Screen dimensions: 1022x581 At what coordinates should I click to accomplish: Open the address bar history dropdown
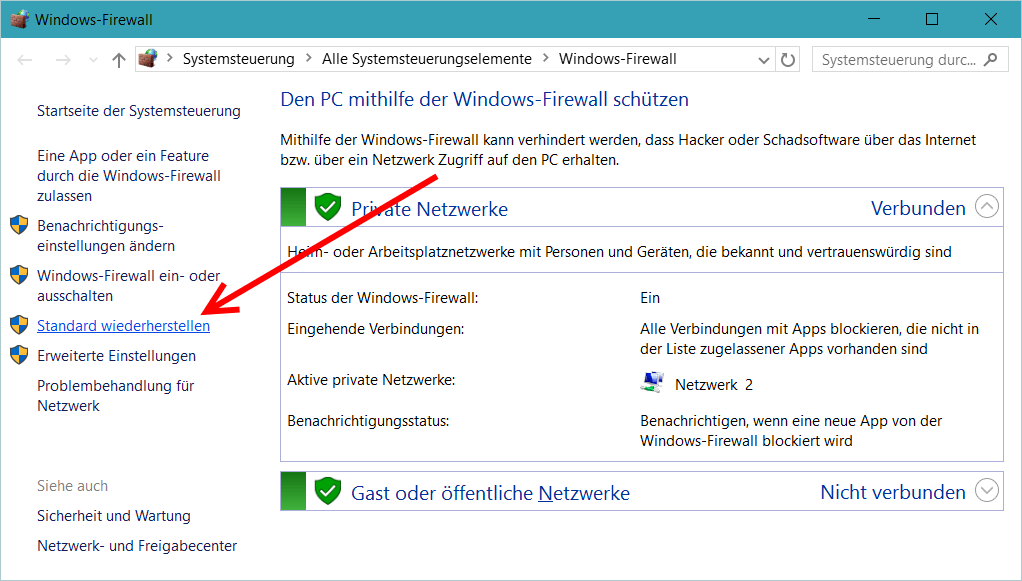pos(764,60)
